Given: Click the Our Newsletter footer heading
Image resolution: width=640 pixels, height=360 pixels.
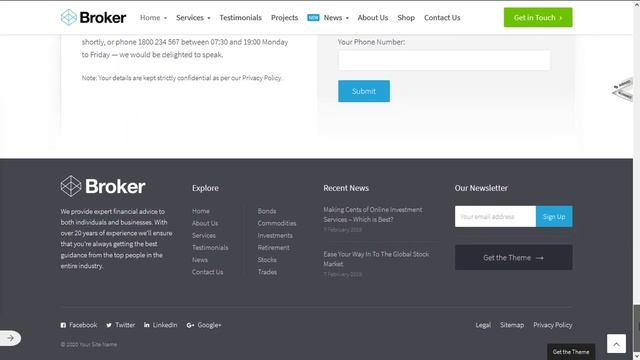Looking at the screenshot, I should (x=481, y=188).
